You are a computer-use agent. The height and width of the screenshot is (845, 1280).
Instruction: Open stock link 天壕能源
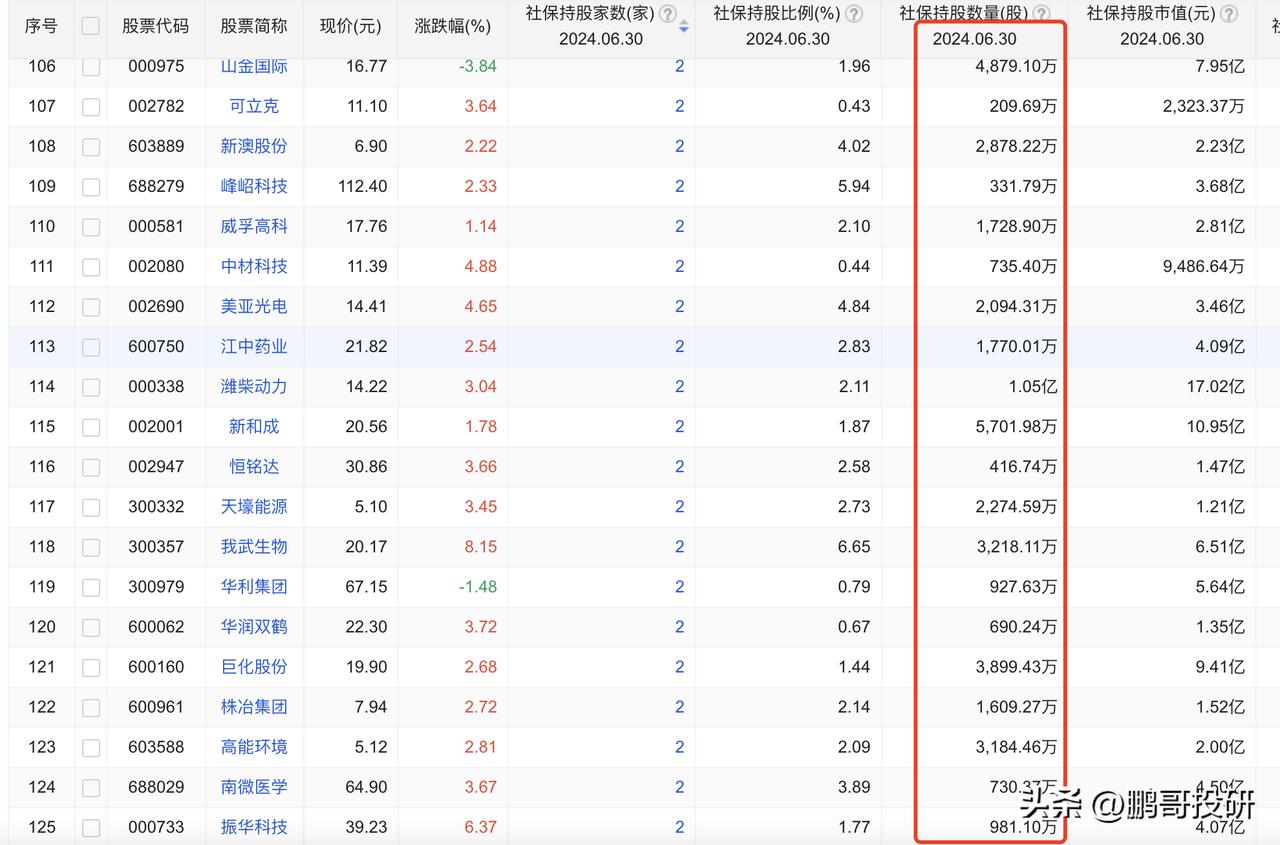(254, 506)
